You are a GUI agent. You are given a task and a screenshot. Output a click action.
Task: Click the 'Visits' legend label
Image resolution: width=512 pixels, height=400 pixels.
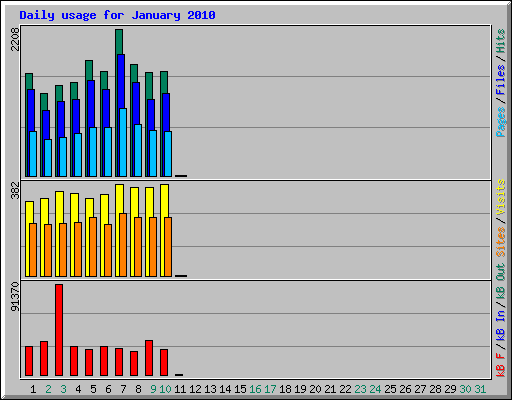pos(500,197)
